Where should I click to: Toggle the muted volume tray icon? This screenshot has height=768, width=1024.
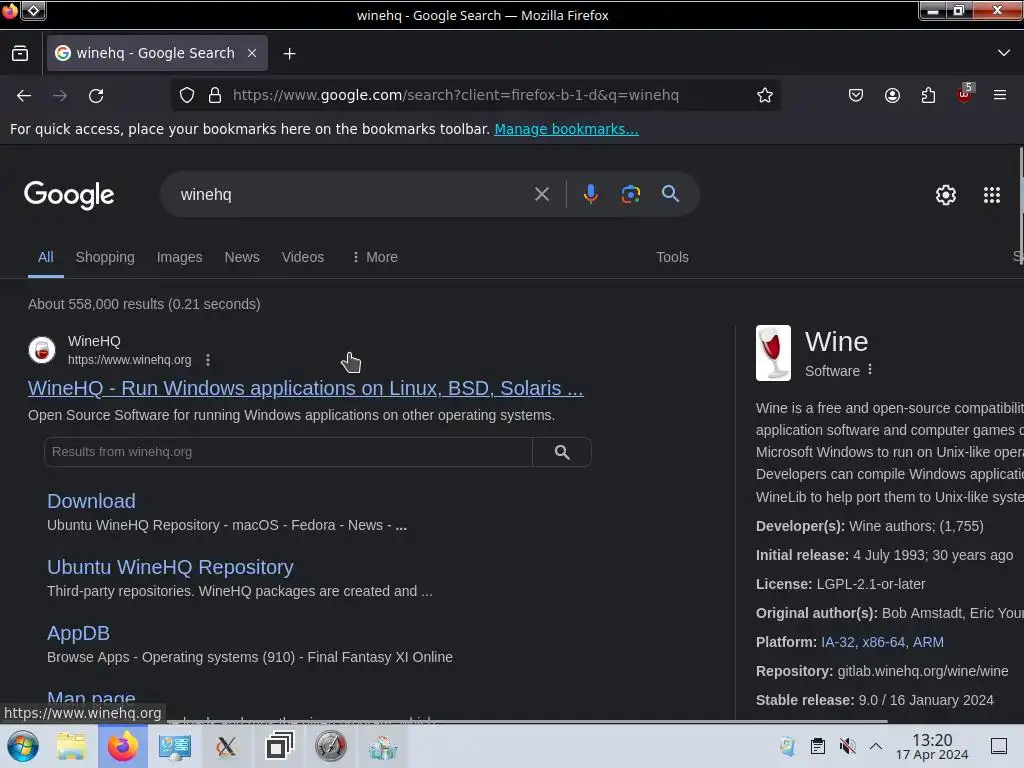847,746
